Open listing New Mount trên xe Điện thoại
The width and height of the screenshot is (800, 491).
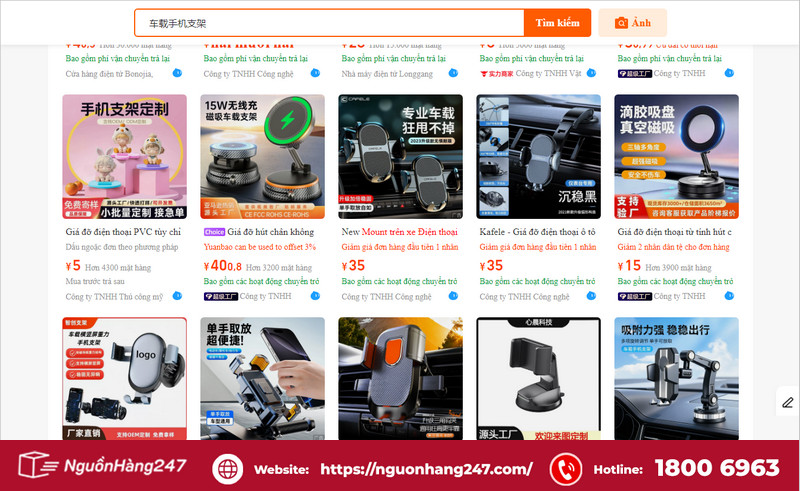(399, 232)
